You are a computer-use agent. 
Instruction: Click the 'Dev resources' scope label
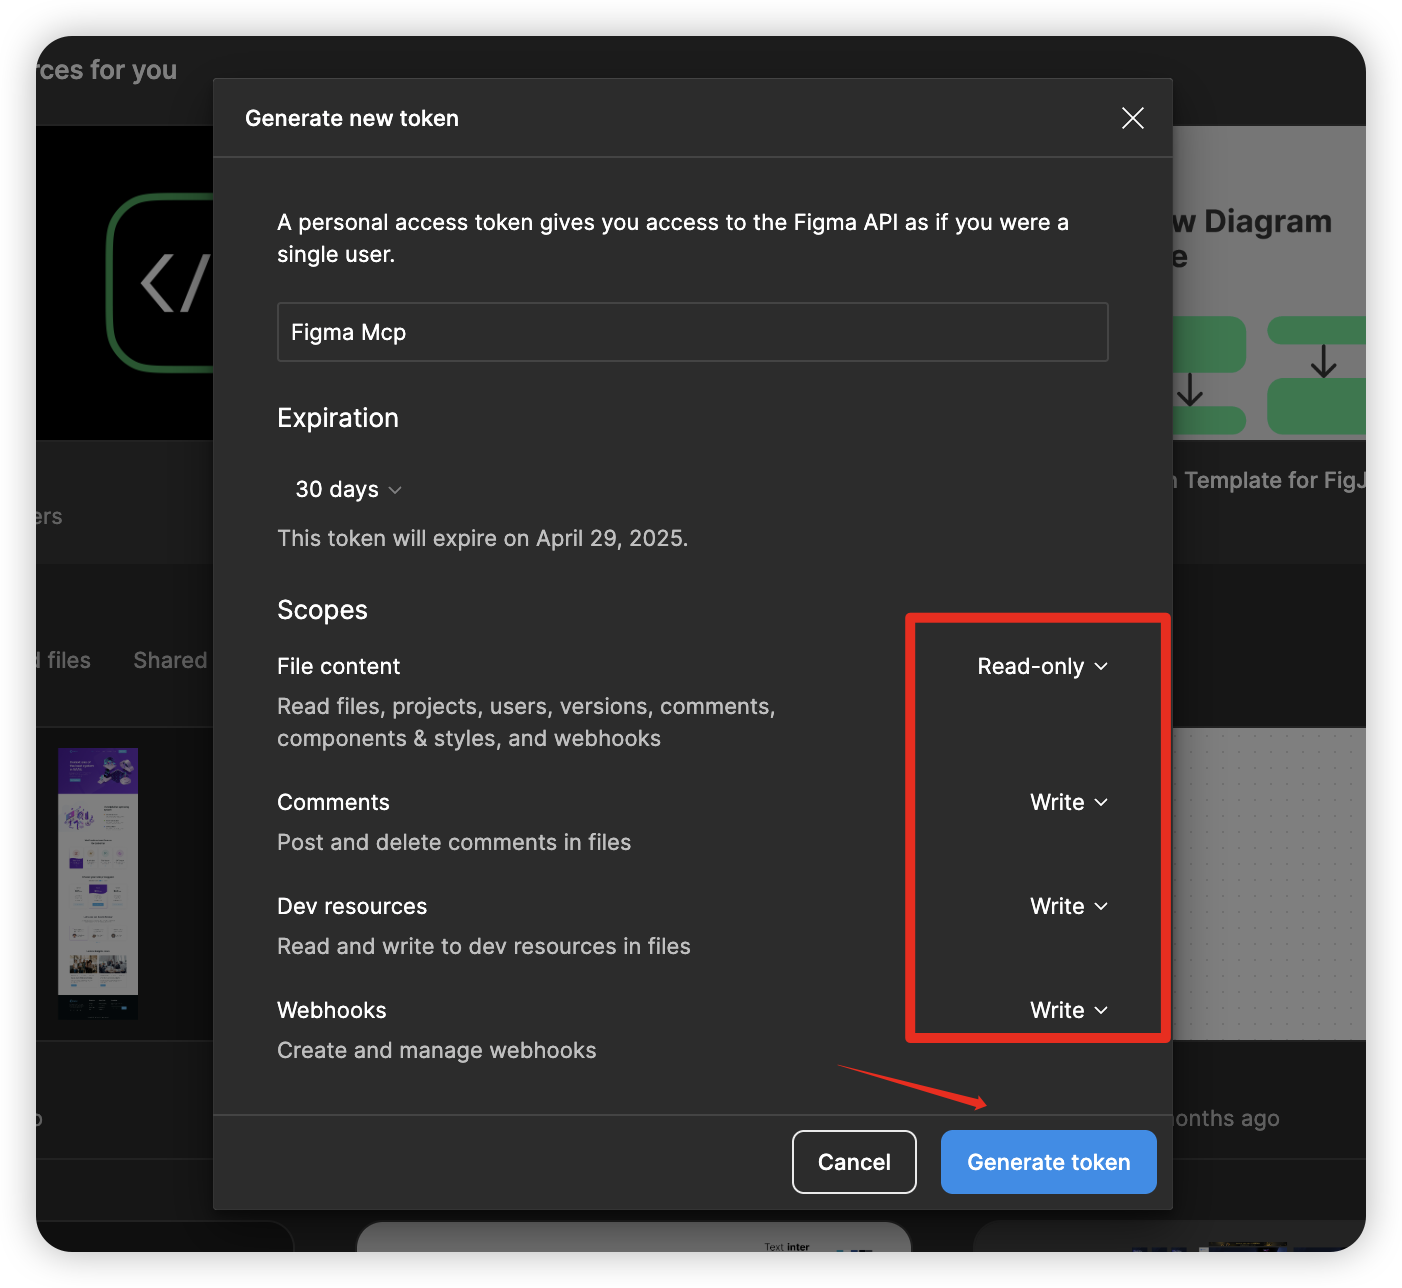click(x=352, y=906)
